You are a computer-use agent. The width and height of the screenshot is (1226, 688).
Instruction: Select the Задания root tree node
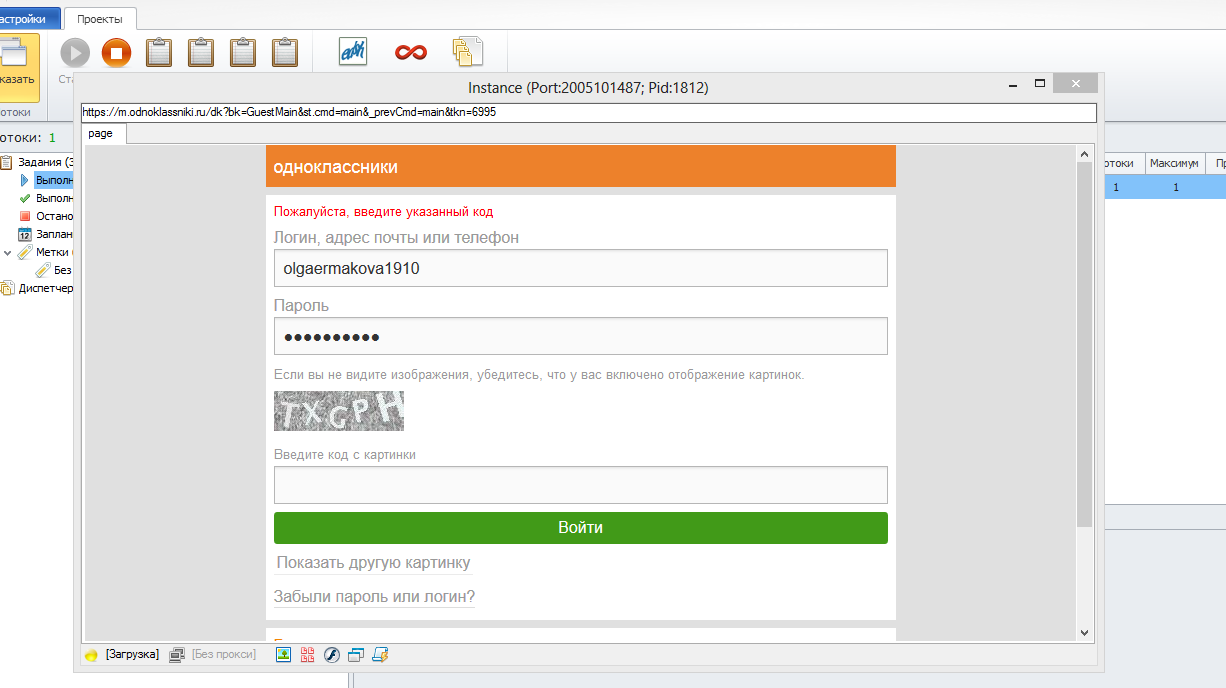click(37, 162)
